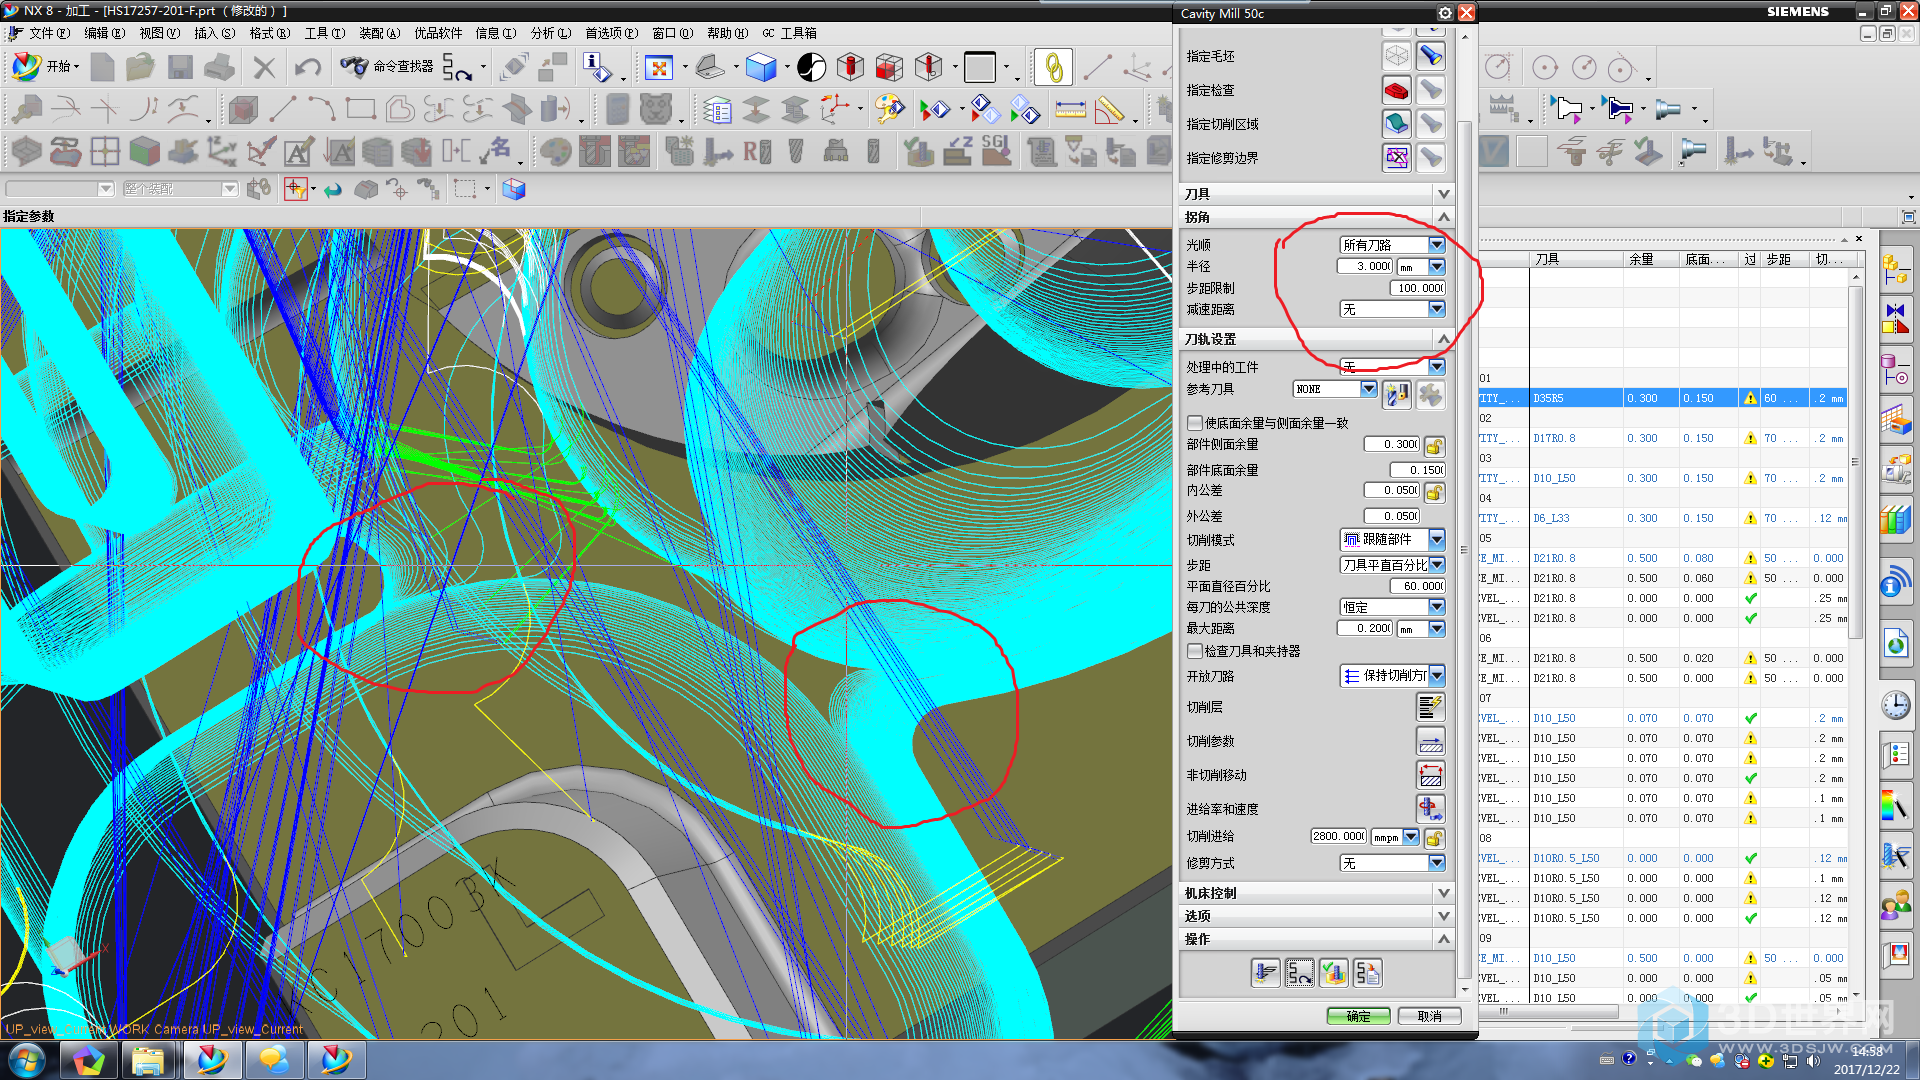Open the 编辑 menu
Image resolution: width=1920 pixels, height=1080 pixels.
pyautogui.click(x=104, y=33)
